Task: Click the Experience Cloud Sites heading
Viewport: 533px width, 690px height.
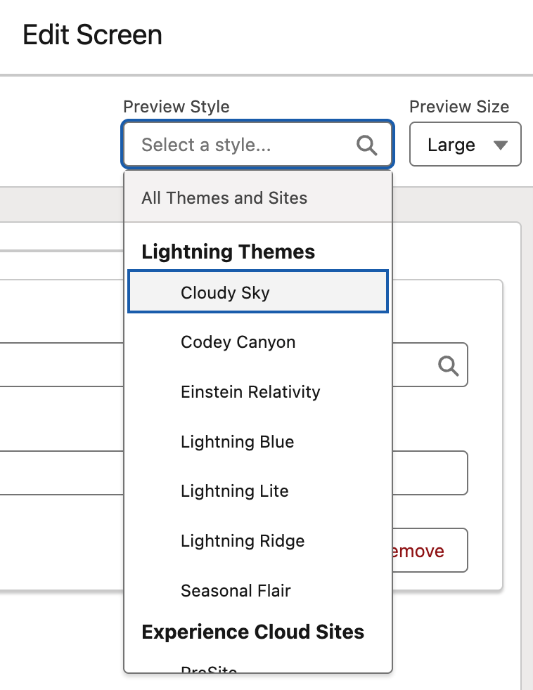Action: [x=253, y=632]
